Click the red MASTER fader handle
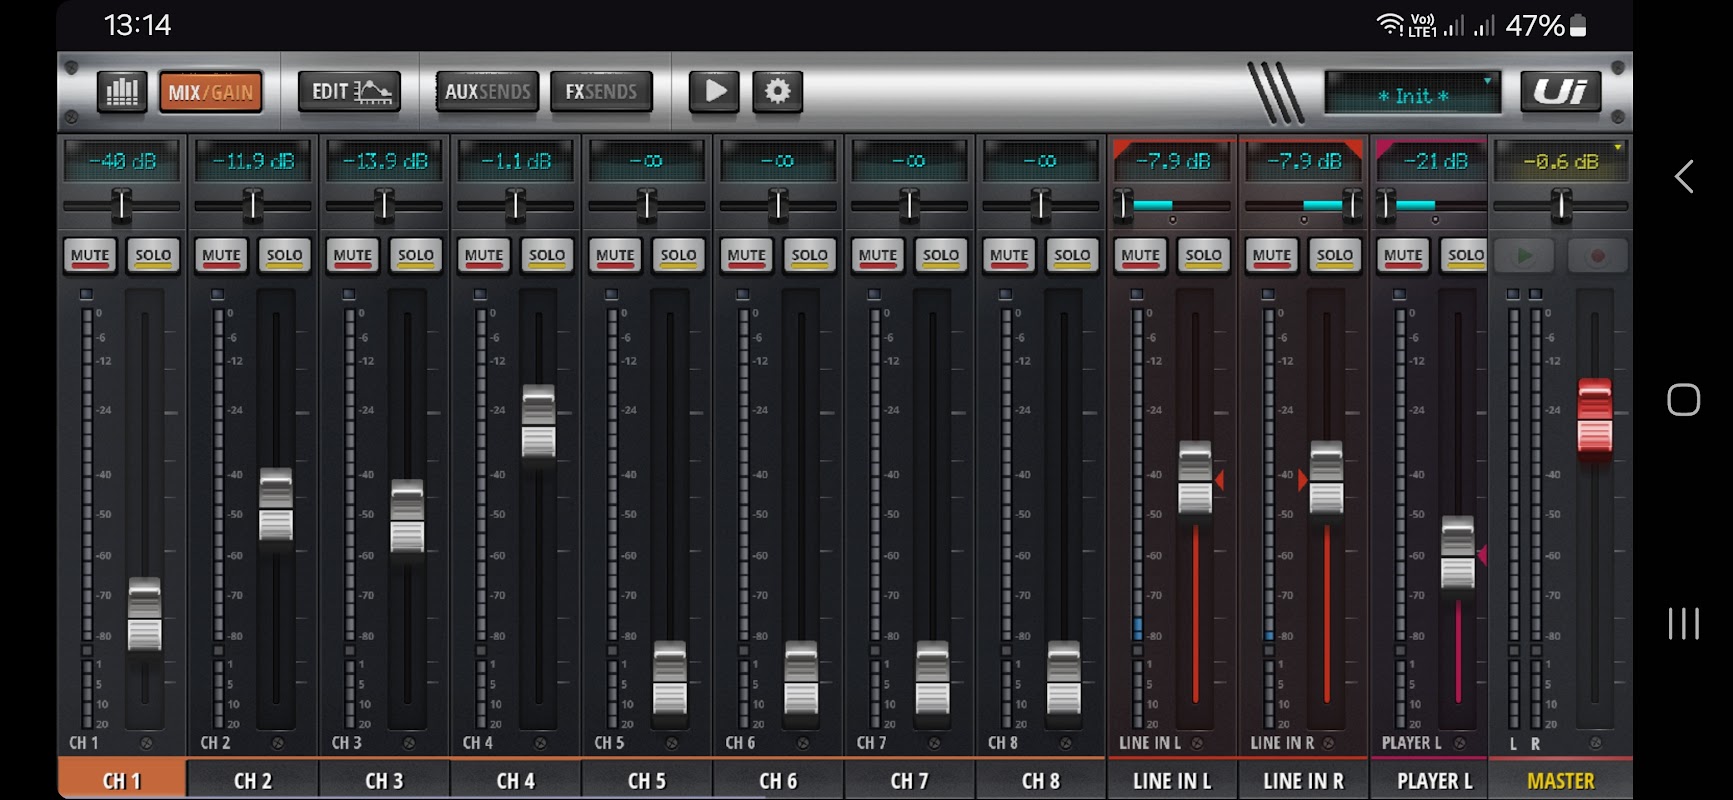The width and height of the screenshot is (1733, 800). (x=1594, y=417)
